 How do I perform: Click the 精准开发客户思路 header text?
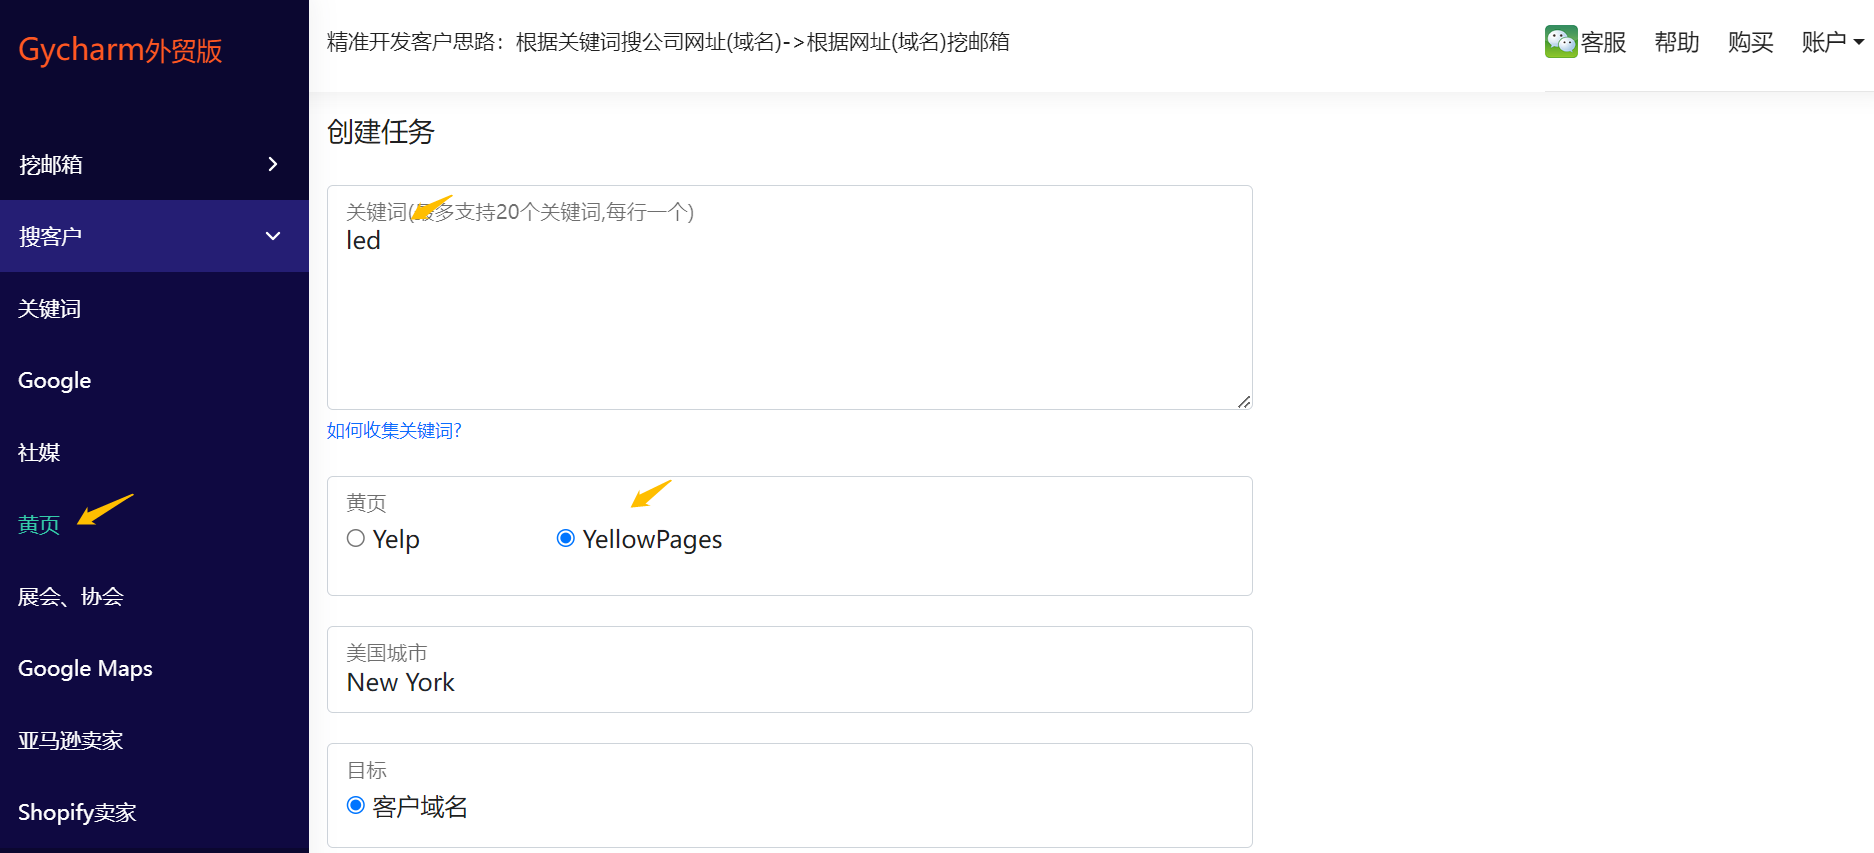click(x=668, y=42)
